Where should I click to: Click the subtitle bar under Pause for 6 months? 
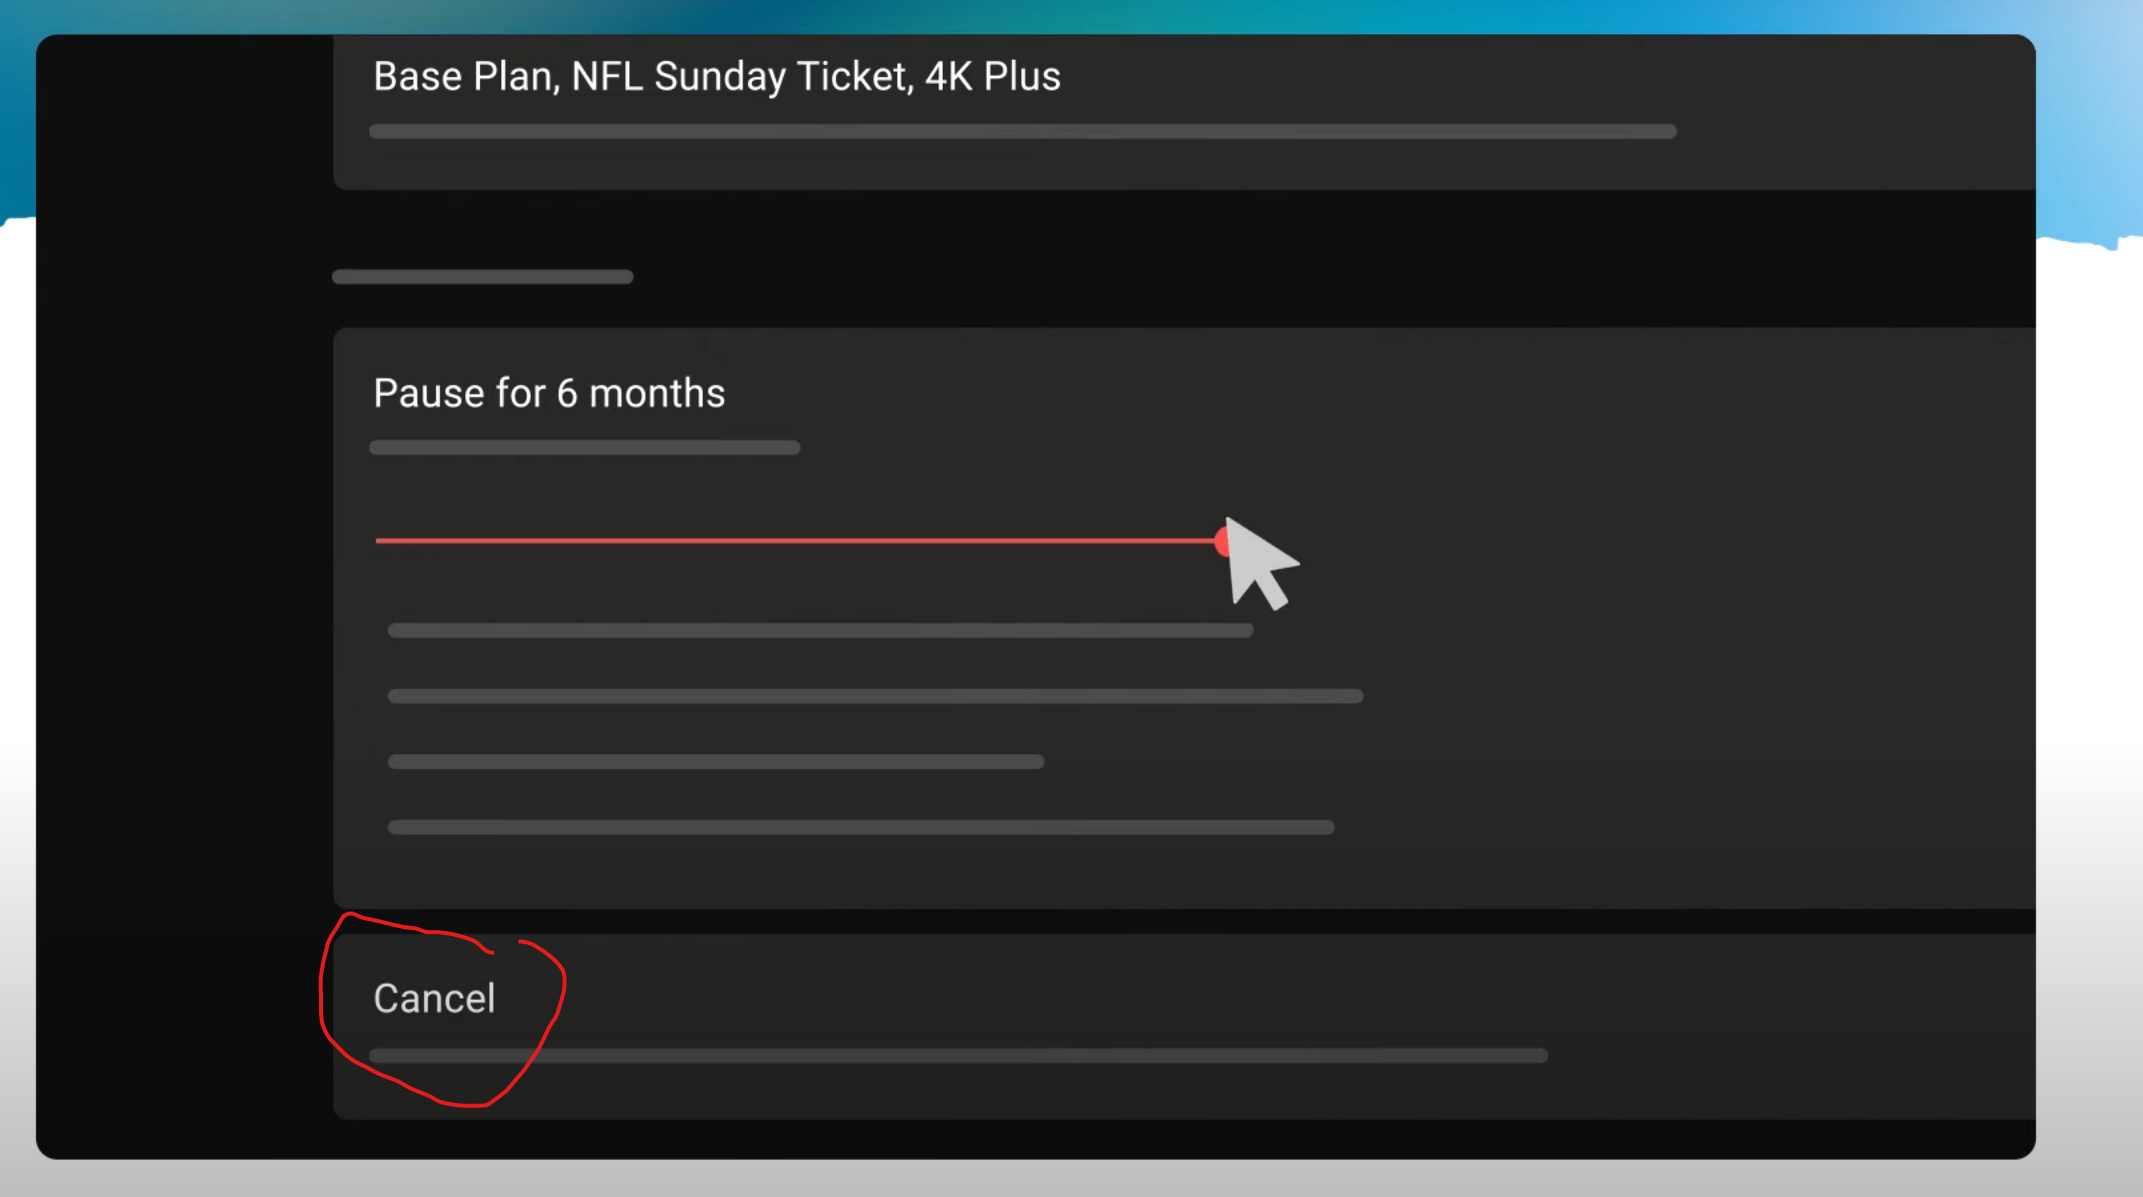pos(584,447)
